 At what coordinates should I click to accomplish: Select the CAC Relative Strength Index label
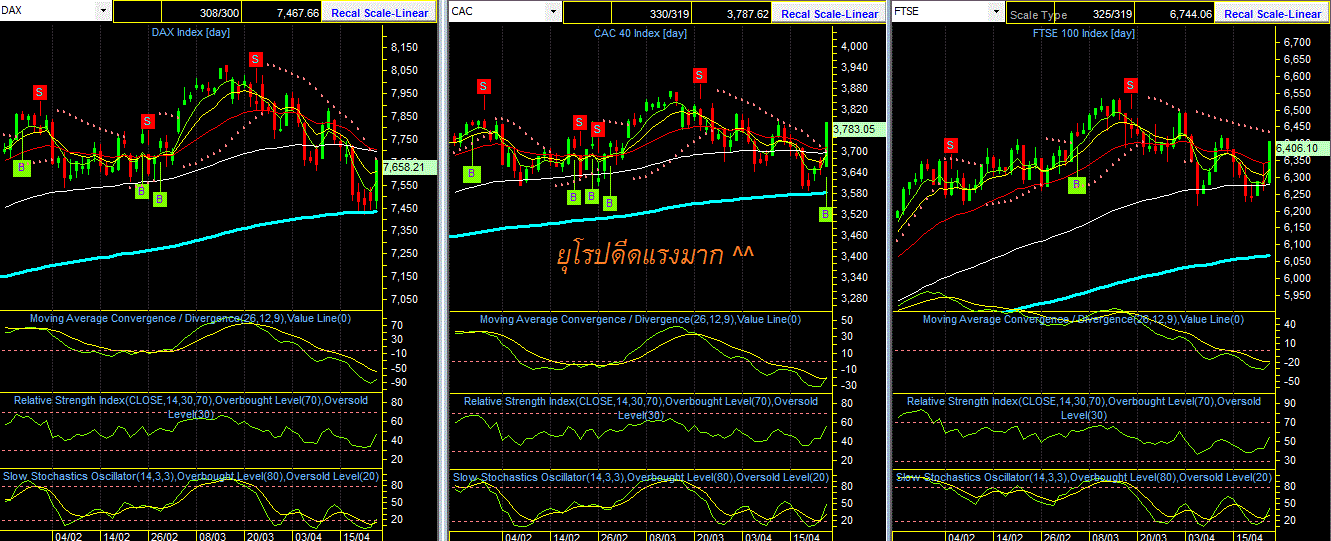[x=640, y=408]
